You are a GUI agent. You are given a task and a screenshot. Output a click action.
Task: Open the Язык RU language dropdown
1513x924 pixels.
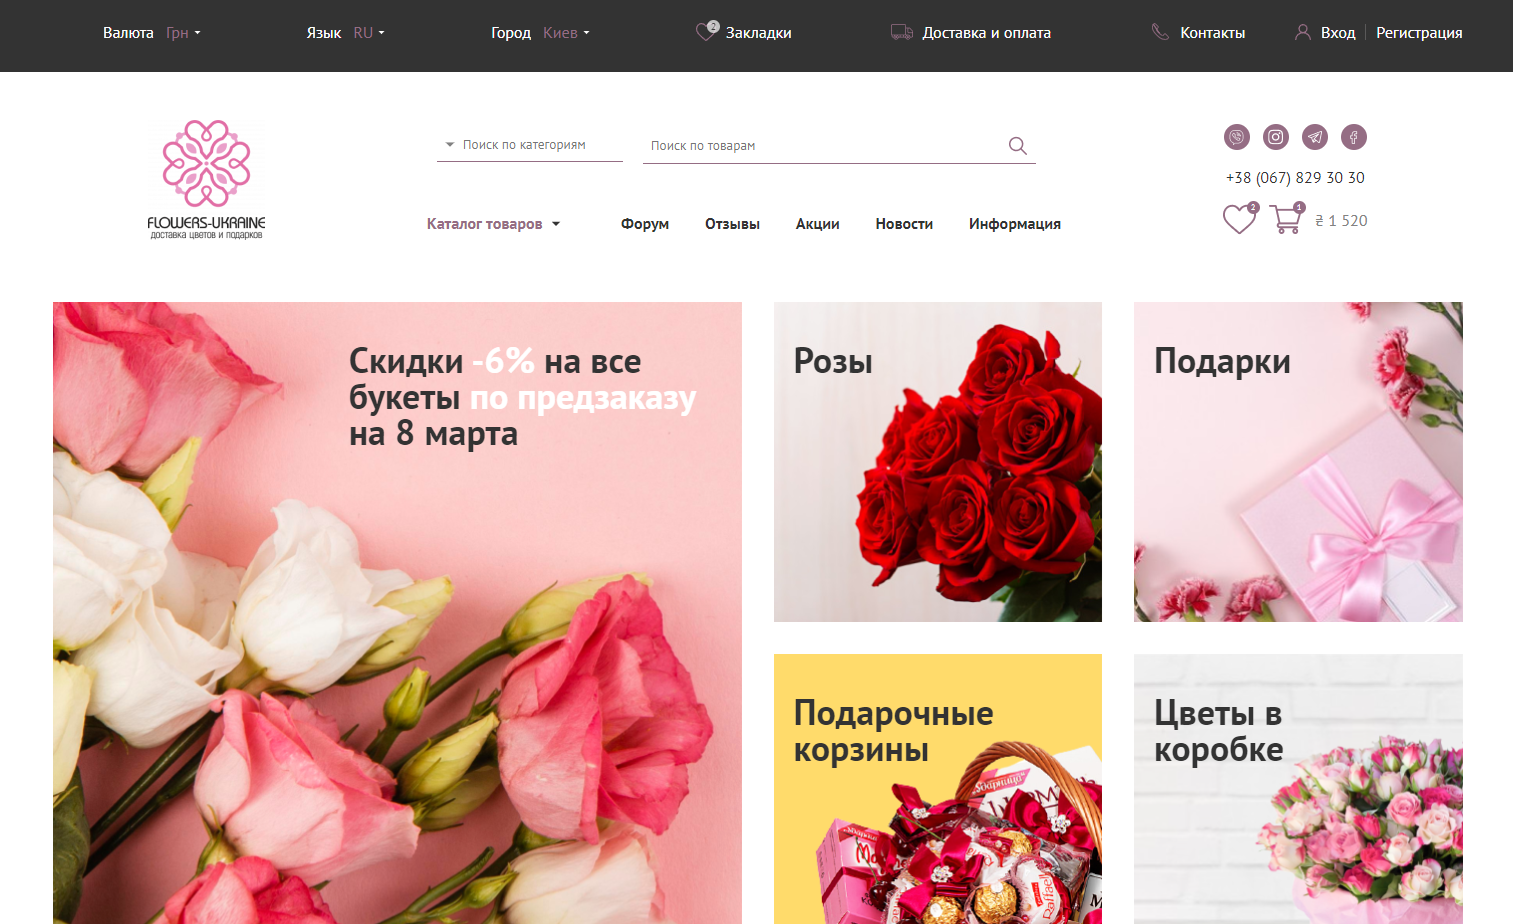(346, 33)
